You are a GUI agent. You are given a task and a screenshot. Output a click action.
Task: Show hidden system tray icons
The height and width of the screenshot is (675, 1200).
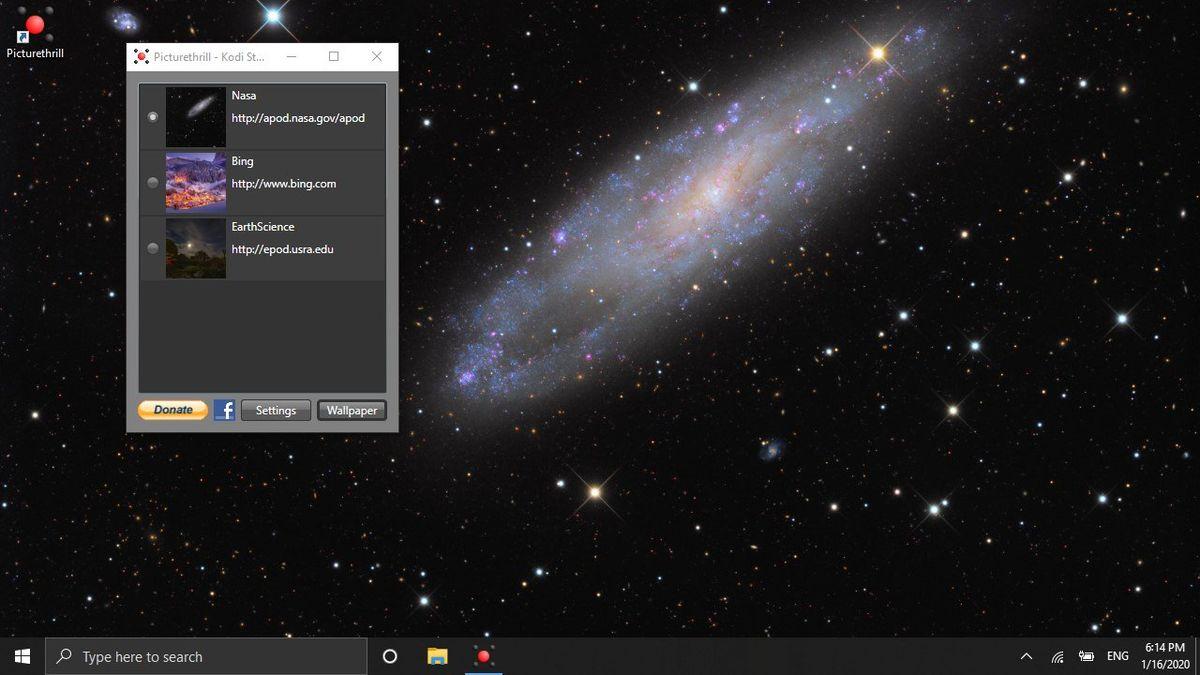pyautogui.click(x=1026, y=657)
